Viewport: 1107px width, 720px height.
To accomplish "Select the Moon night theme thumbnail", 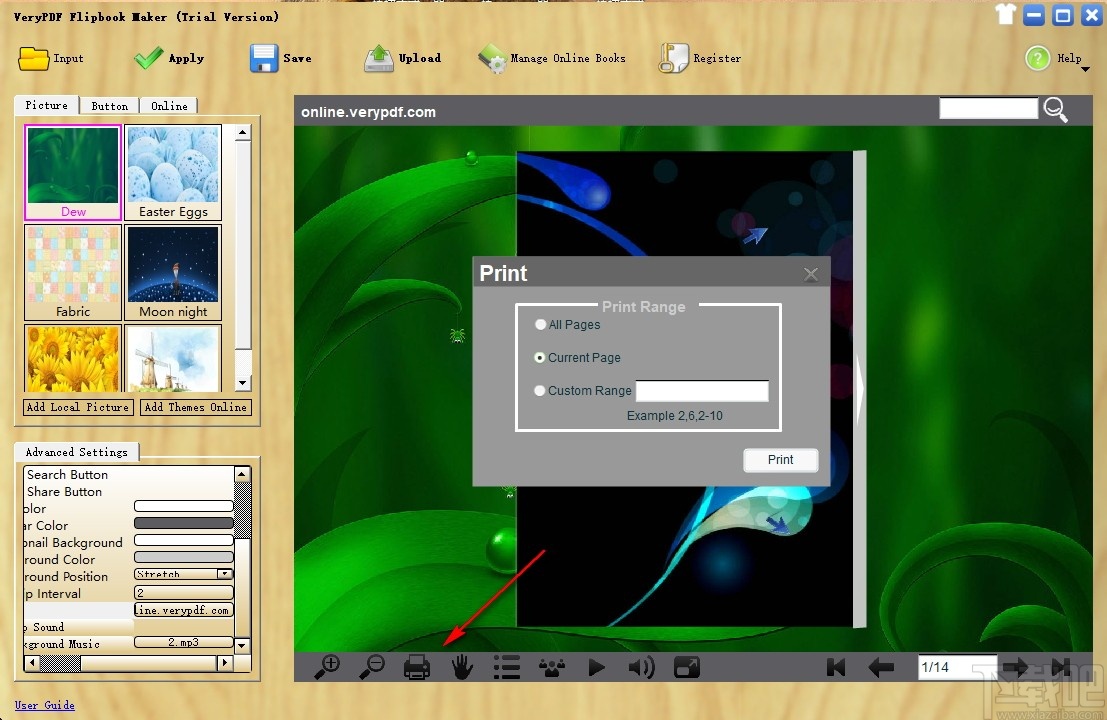I will coord(173,265).
